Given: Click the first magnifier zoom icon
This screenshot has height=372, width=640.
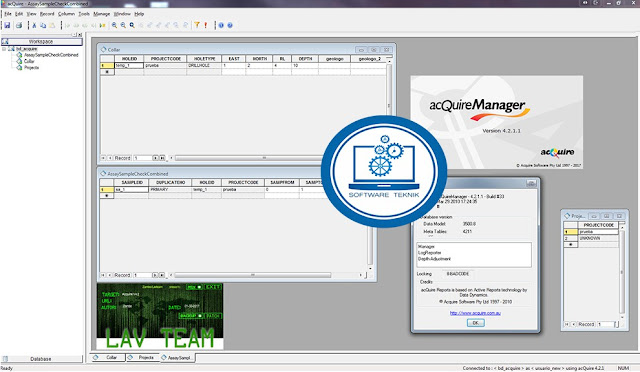Looking at the screenshot, I should coord(114,25).
